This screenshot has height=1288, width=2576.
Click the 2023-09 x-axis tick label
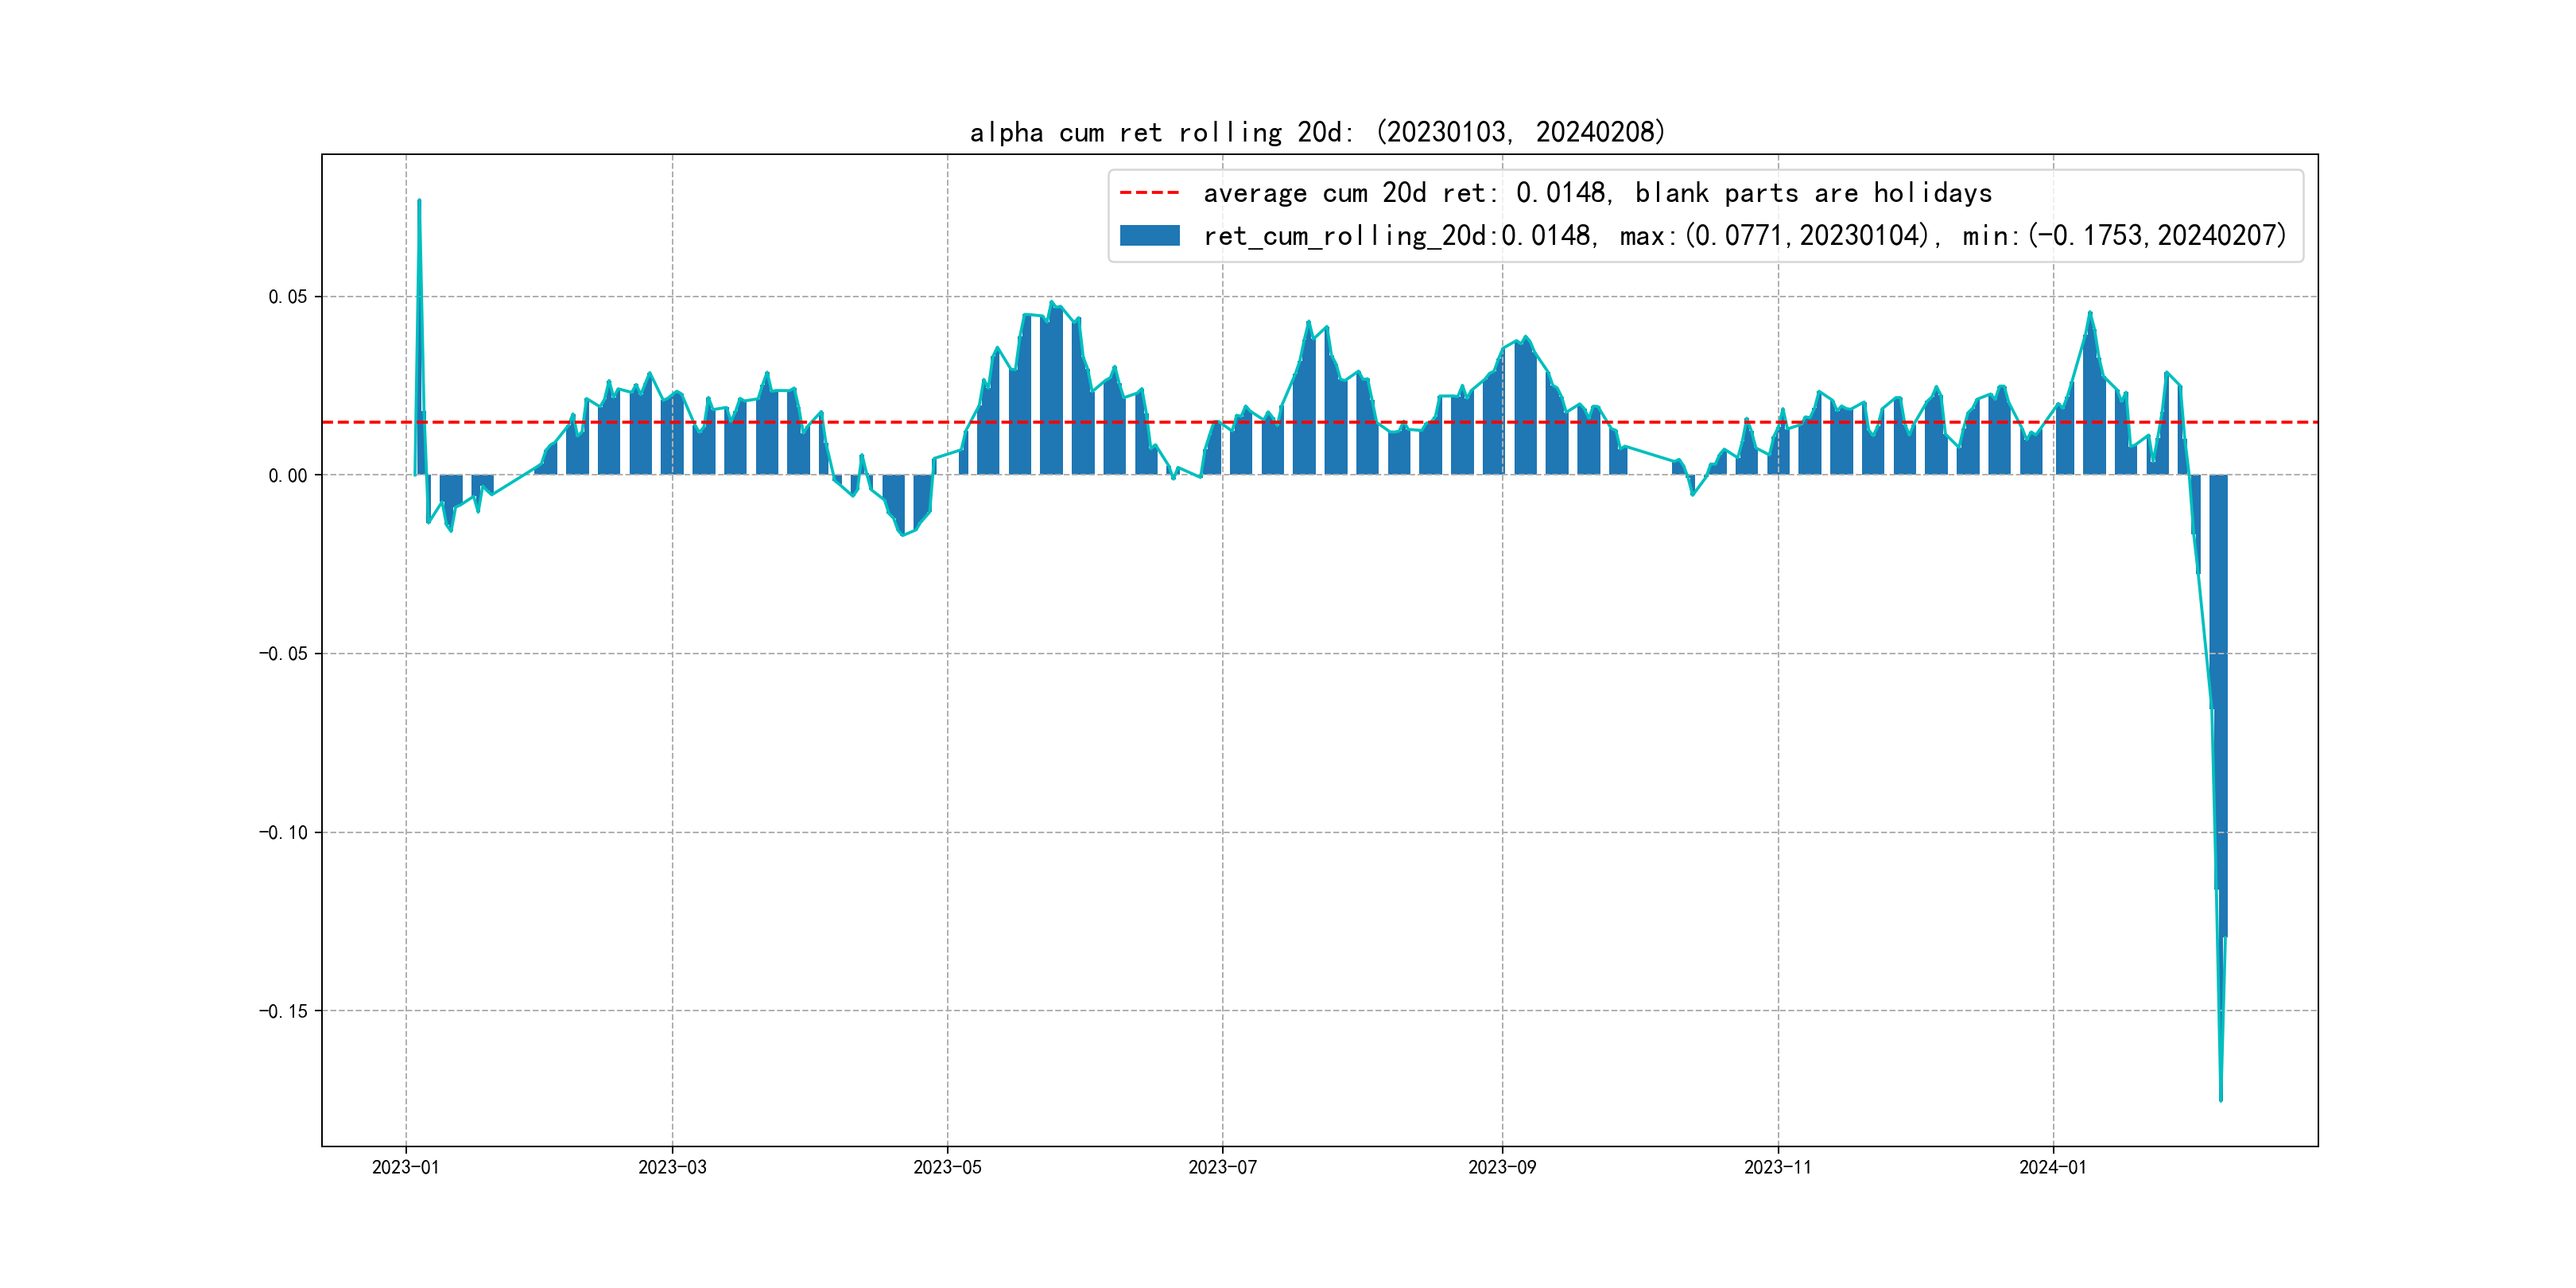pyautogui.click(x=1501, y=1167)
